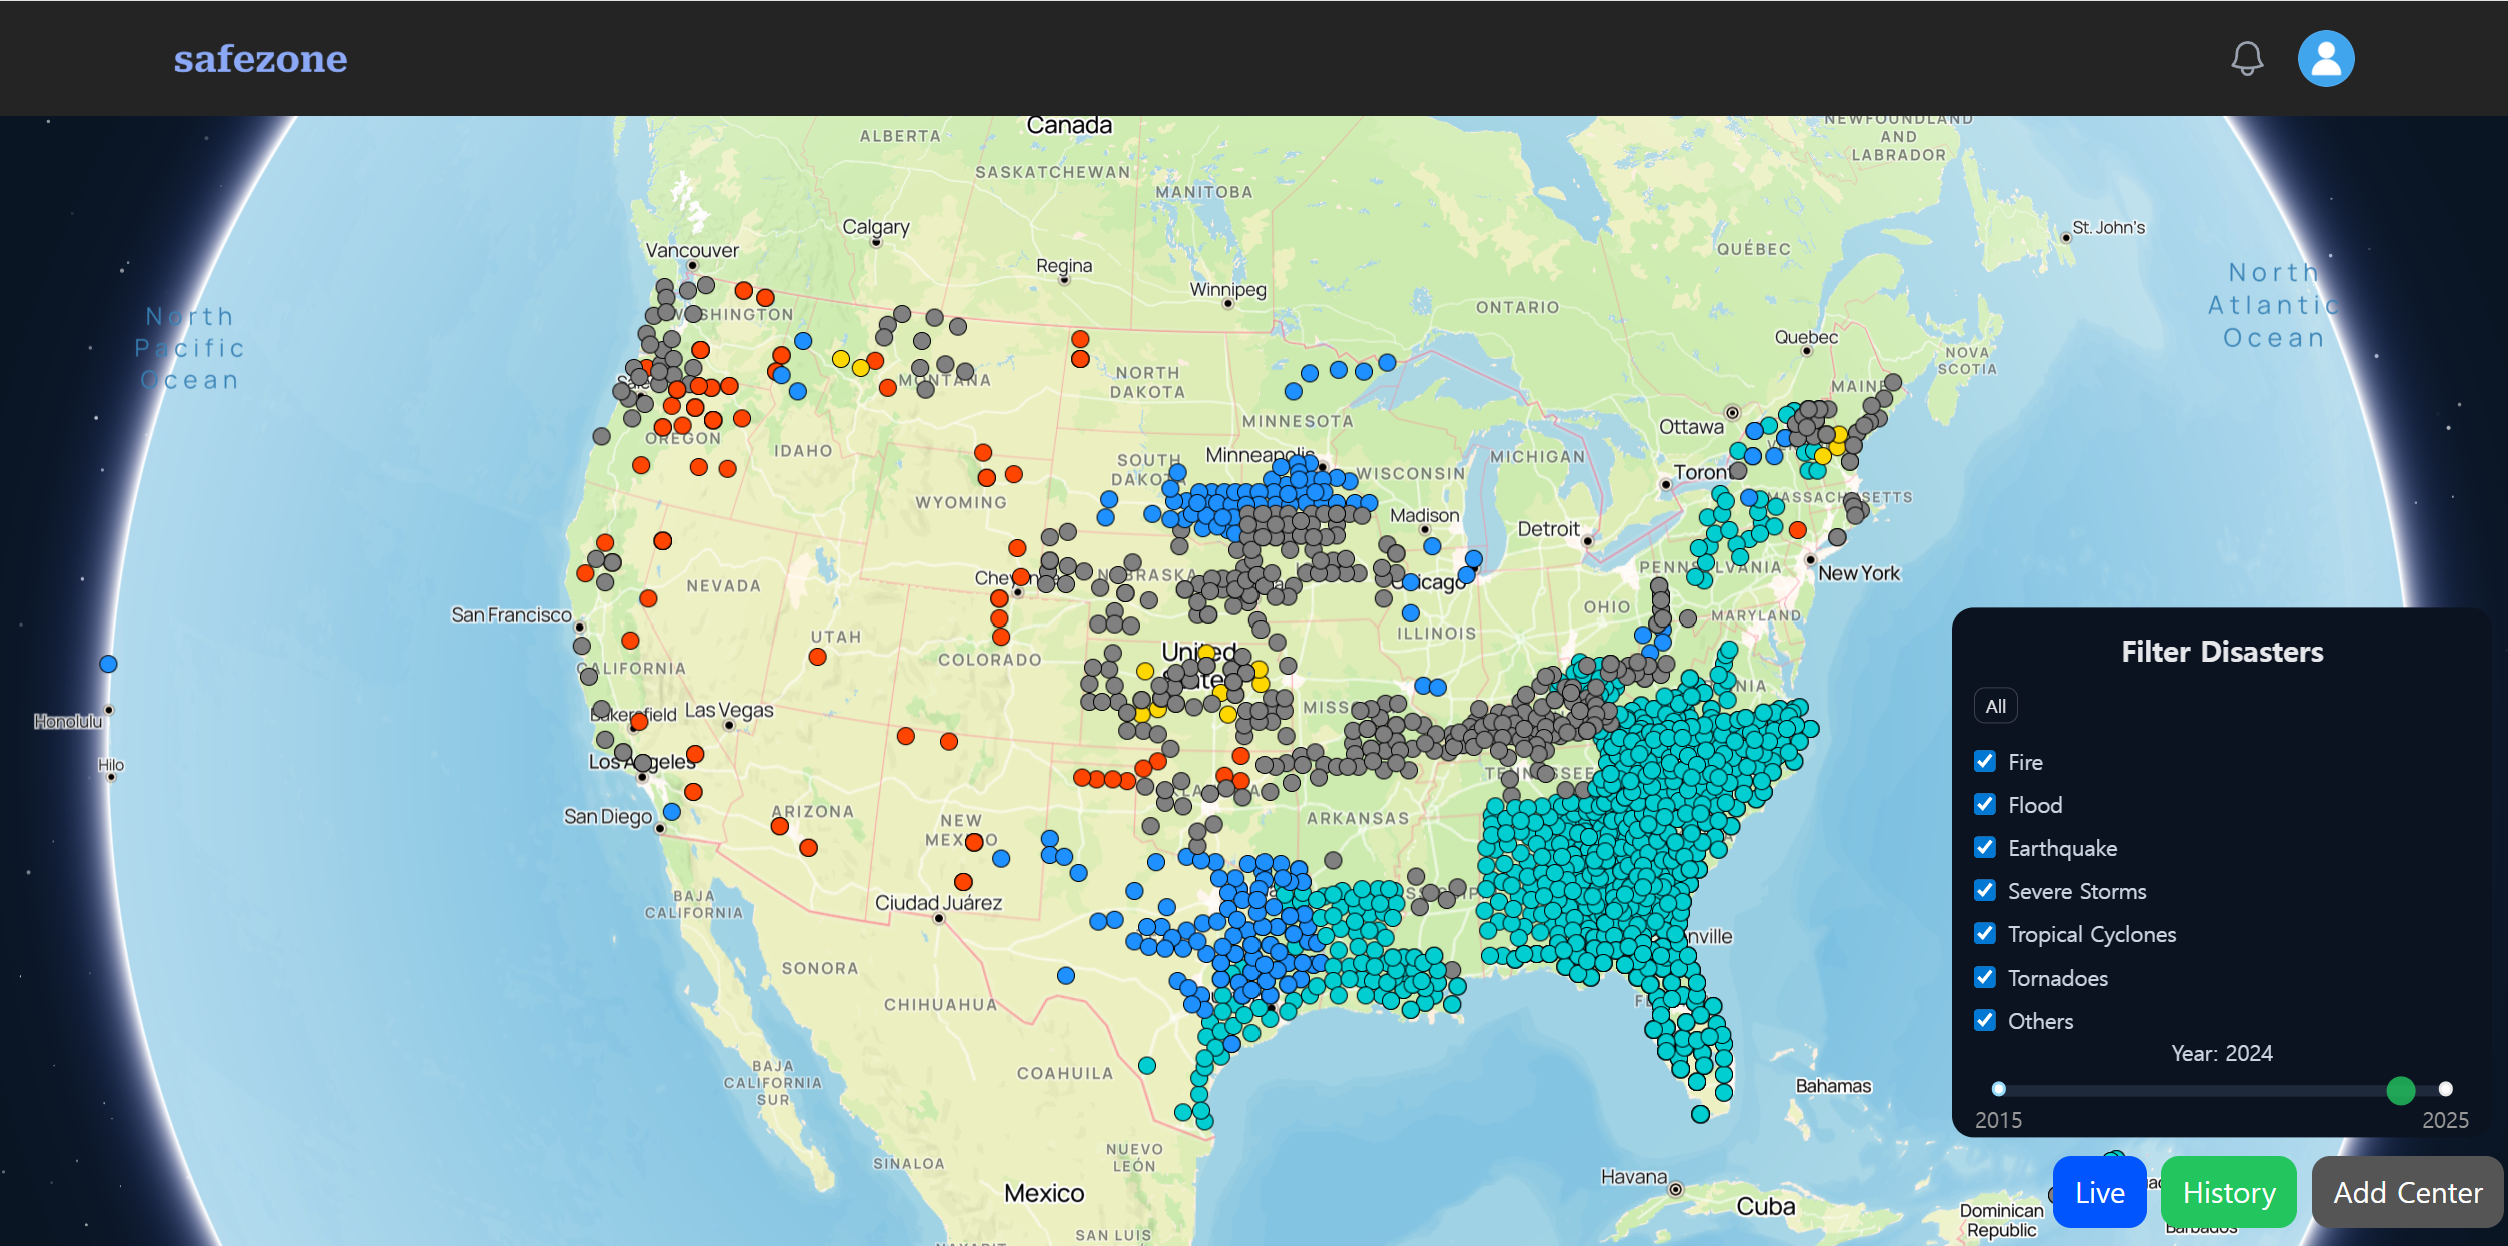Click the green year slider handle
The image size is (2508, 1246).
click(2400, 1090)
